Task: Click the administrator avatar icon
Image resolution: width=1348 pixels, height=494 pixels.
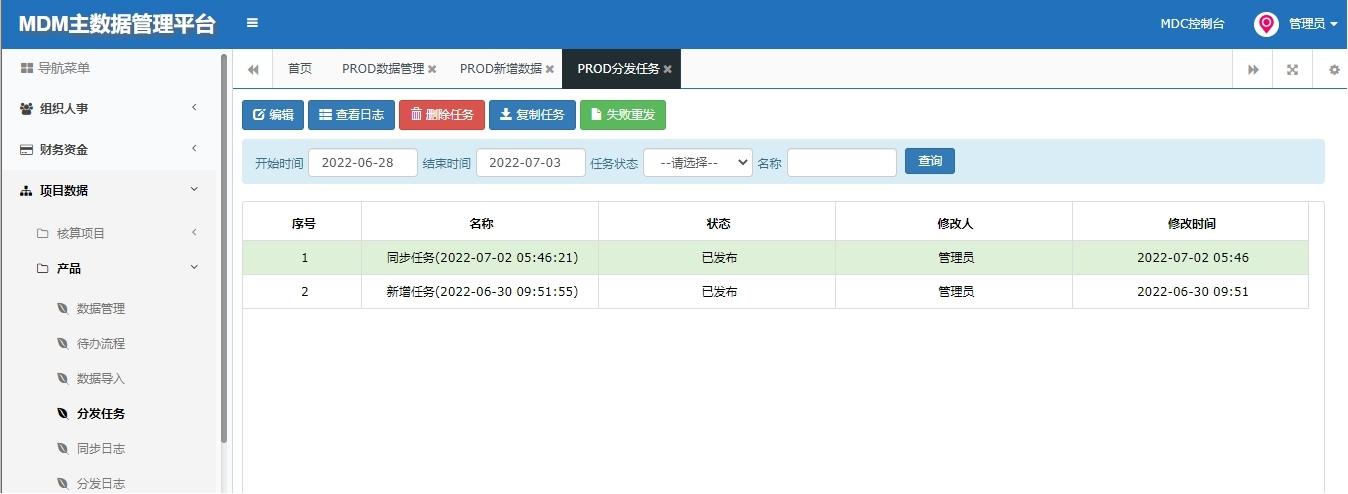Action: pos(1266,24)
